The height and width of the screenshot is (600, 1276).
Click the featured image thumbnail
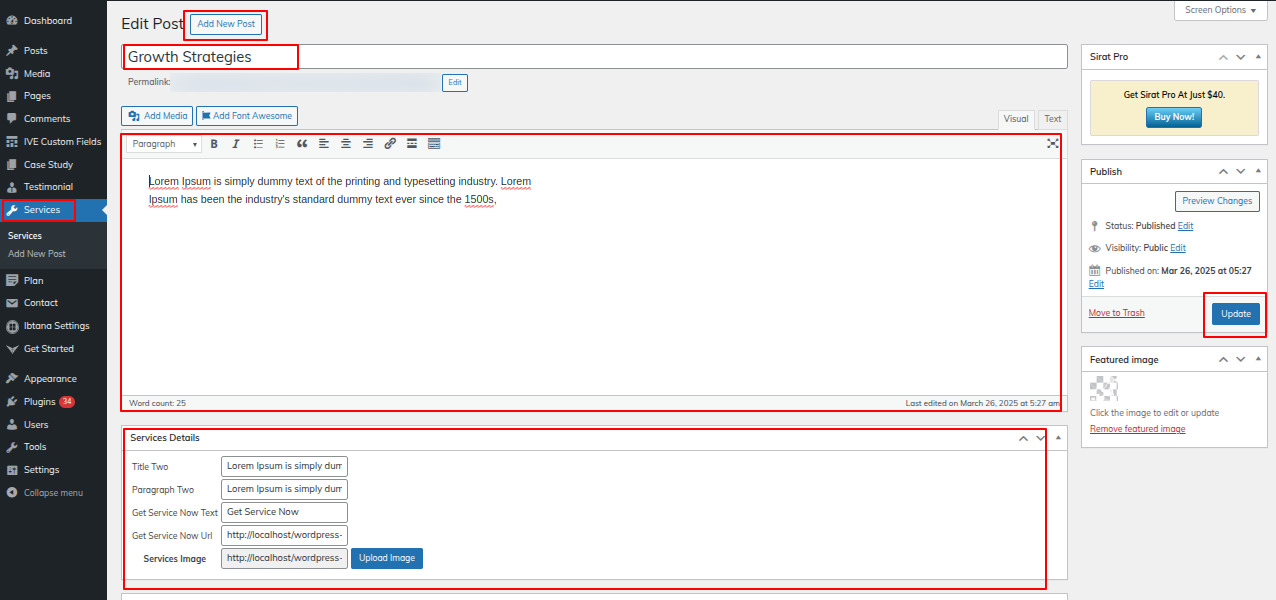pyautogui.click(x=1102, y=388)
